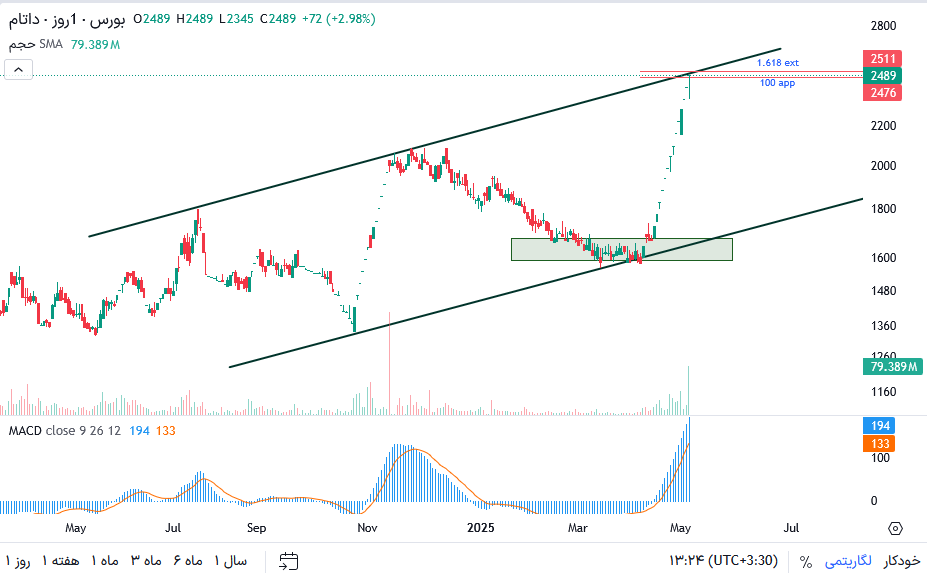The width and height of the screenshot is (927, 580).
Task: Click the green 2489 current price label
Action: tap(882, 76)
